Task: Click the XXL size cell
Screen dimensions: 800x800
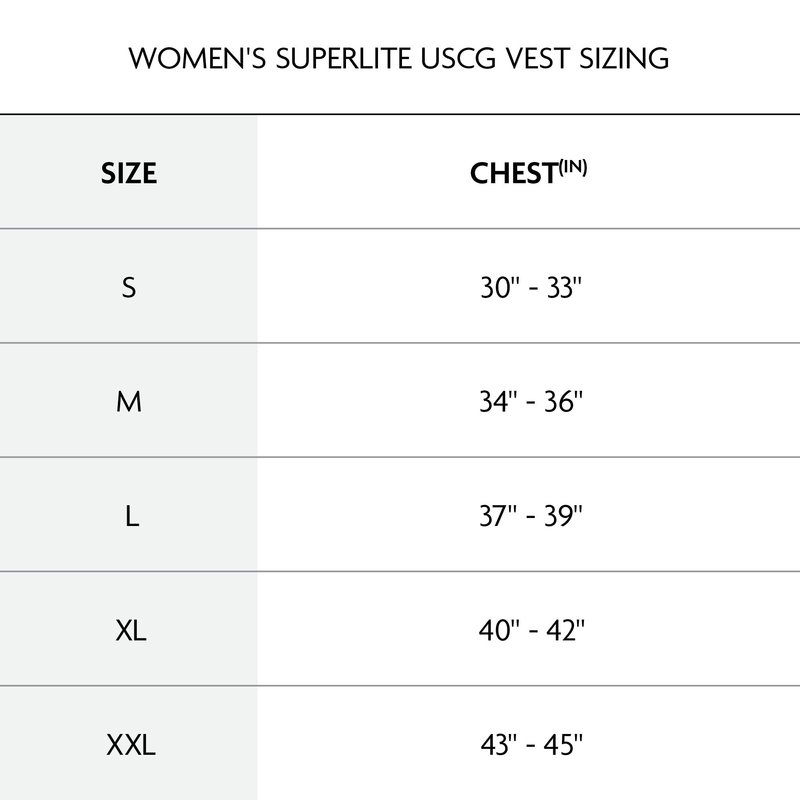Action: [x=131, y=744]
